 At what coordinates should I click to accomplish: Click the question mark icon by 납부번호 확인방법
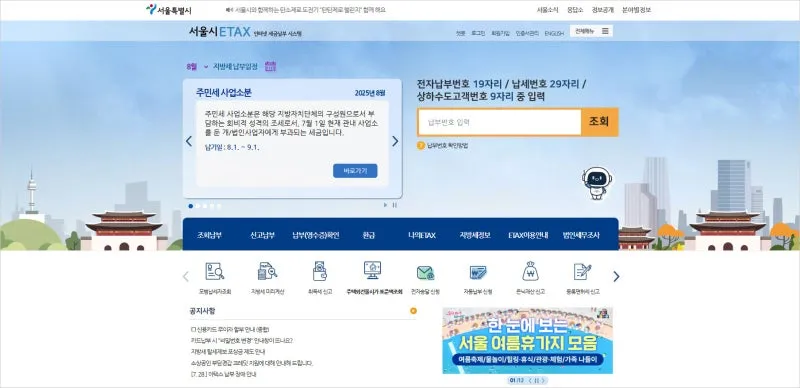coord(421,146)
